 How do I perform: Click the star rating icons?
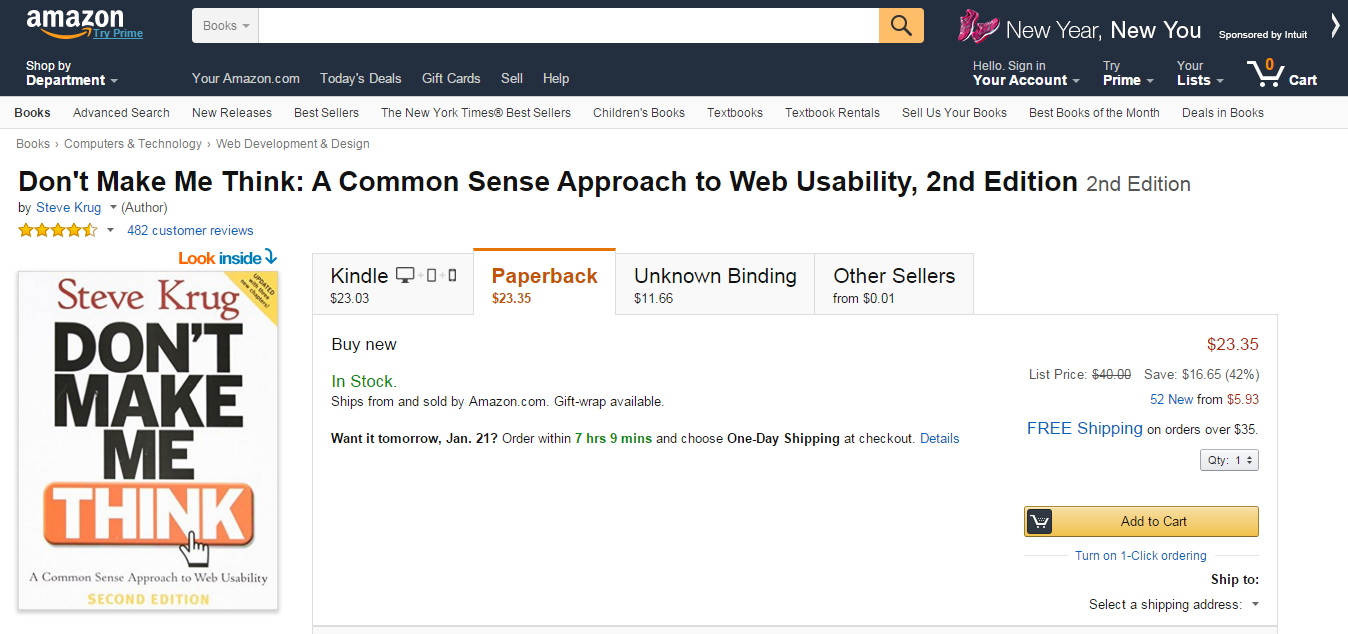click(x=58, y=230)
